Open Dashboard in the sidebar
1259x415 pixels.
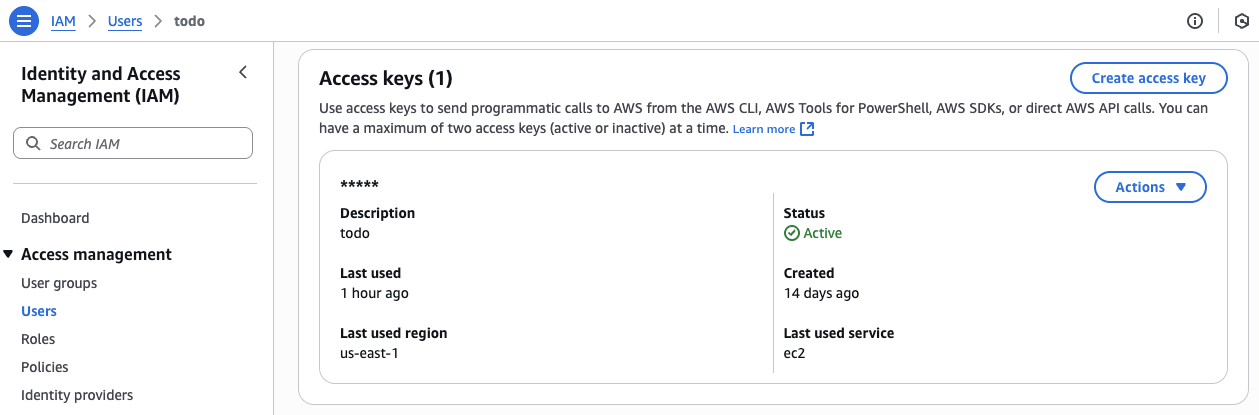click(55, 218)
